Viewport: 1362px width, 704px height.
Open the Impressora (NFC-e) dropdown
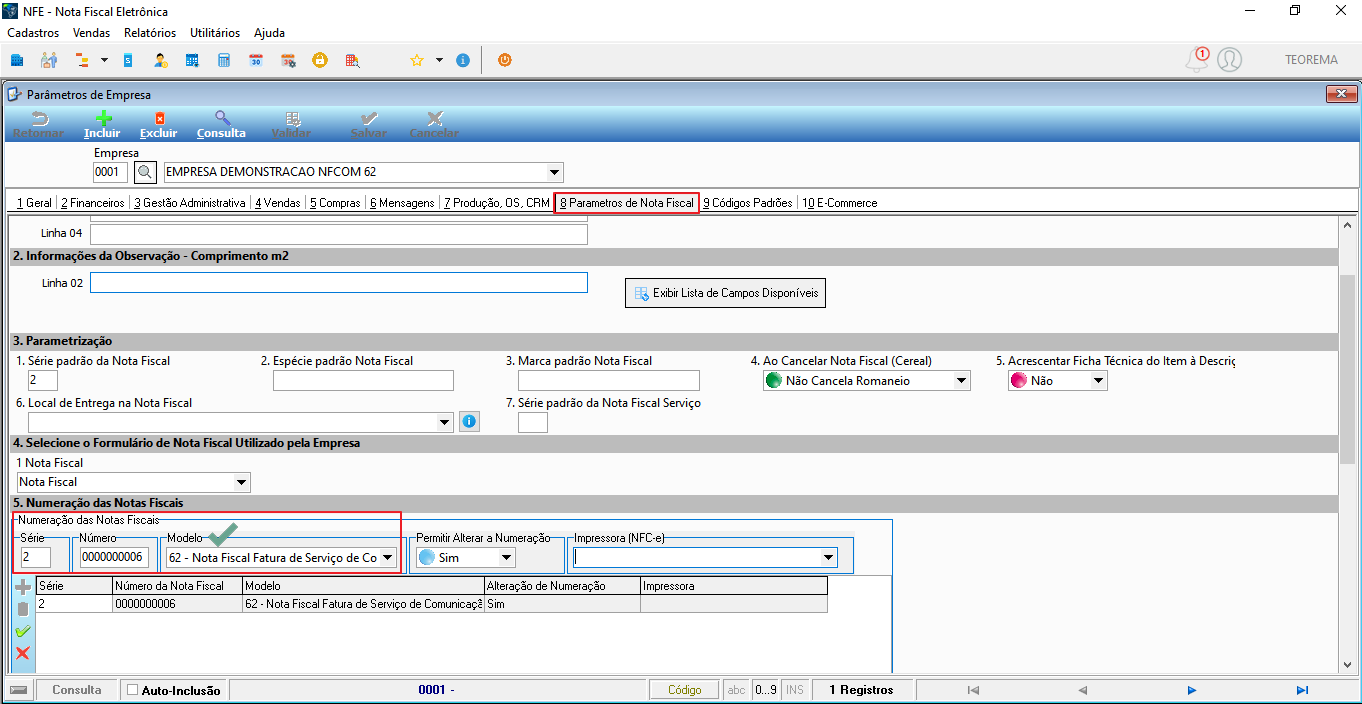pyautogui.click(x=828, y=557)
